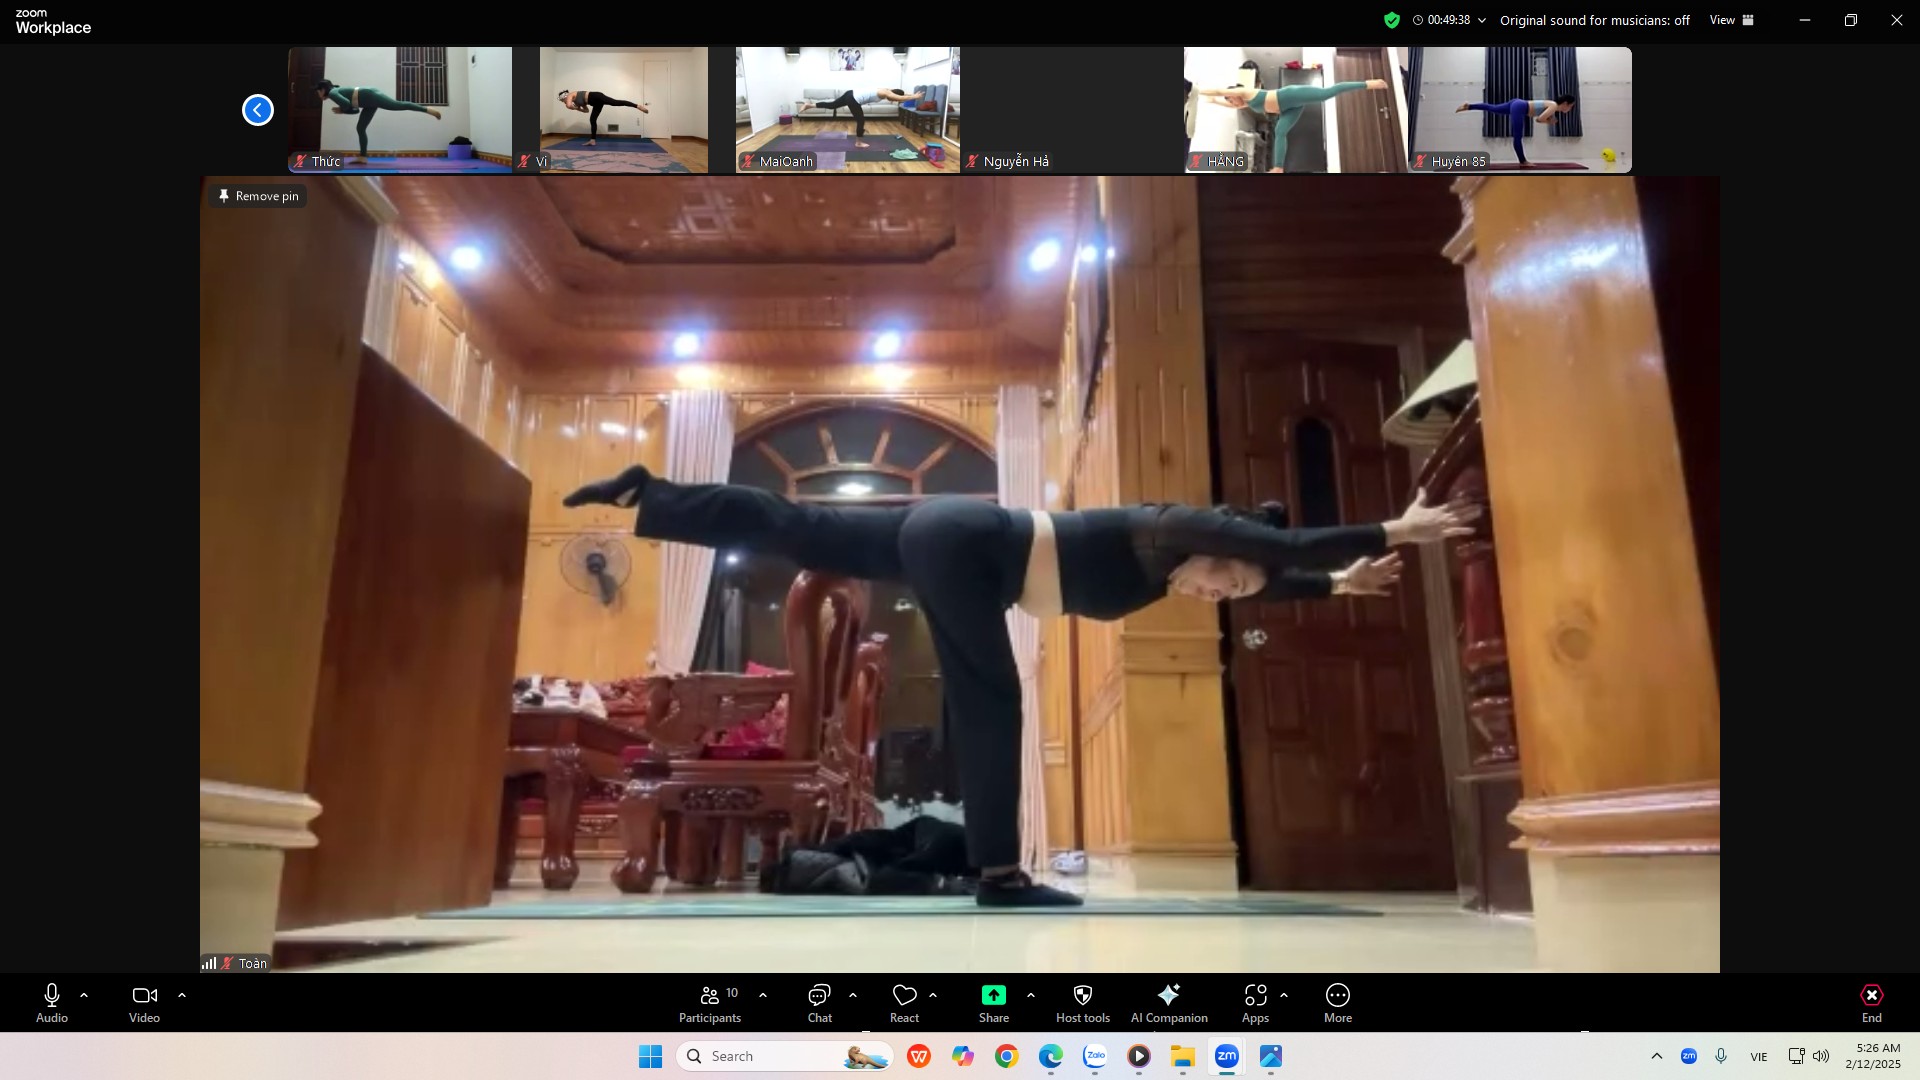Show previous participants with left arrow
1920x1080 pixels.
click(x=258, y=110)
